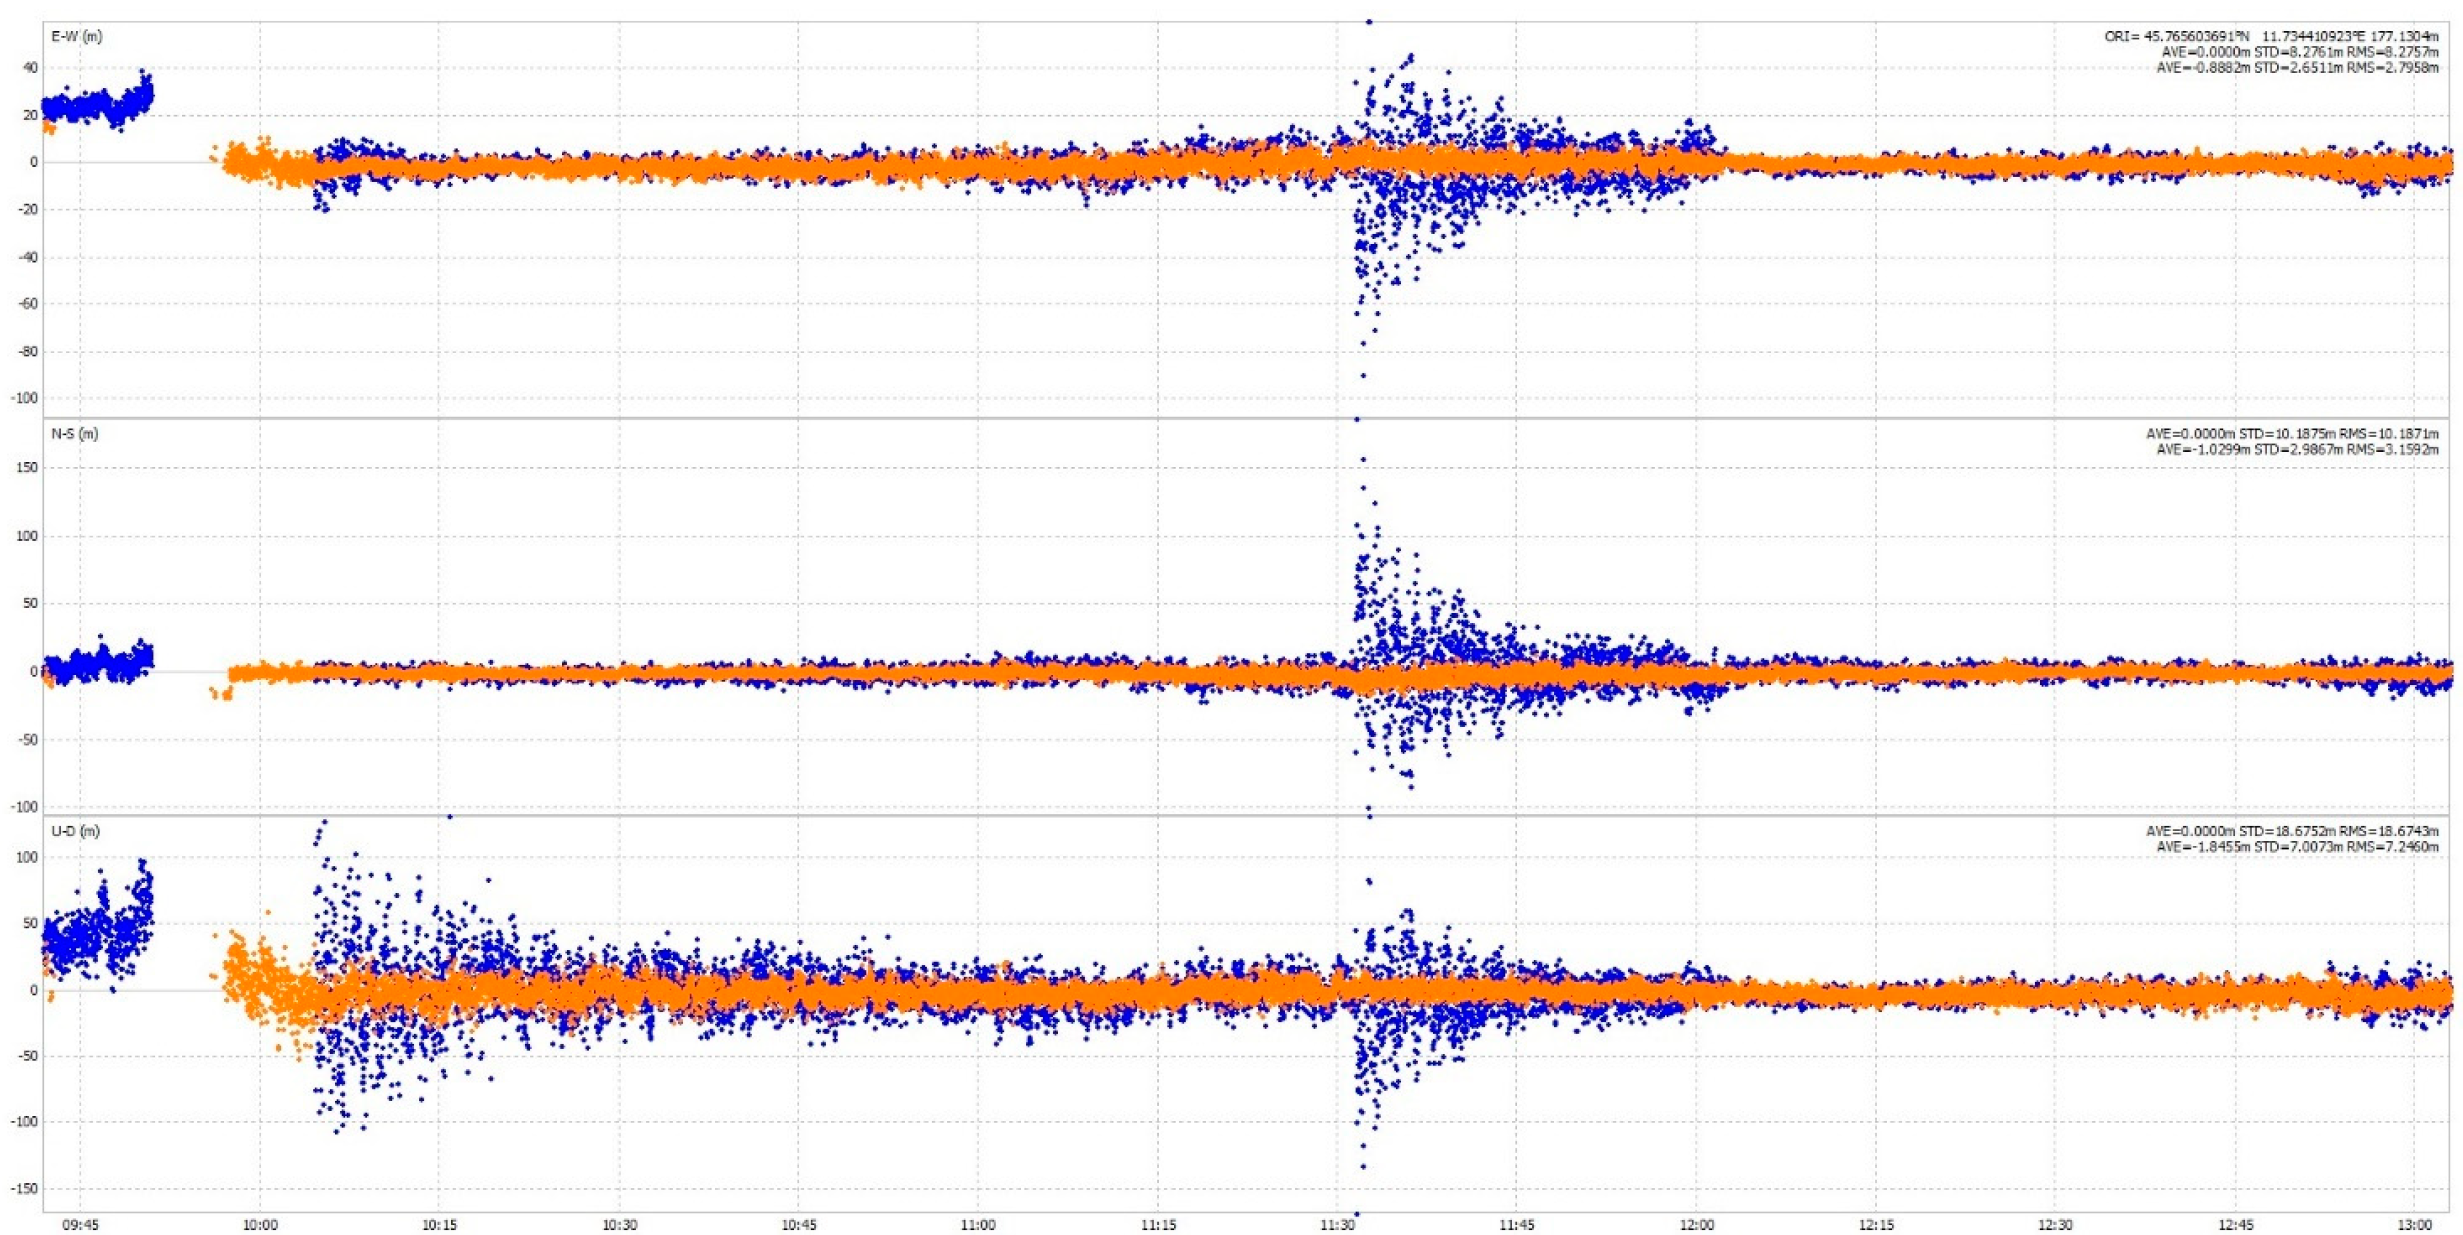Click the 13:00 time axis label

click(x=2414, y=1225)
